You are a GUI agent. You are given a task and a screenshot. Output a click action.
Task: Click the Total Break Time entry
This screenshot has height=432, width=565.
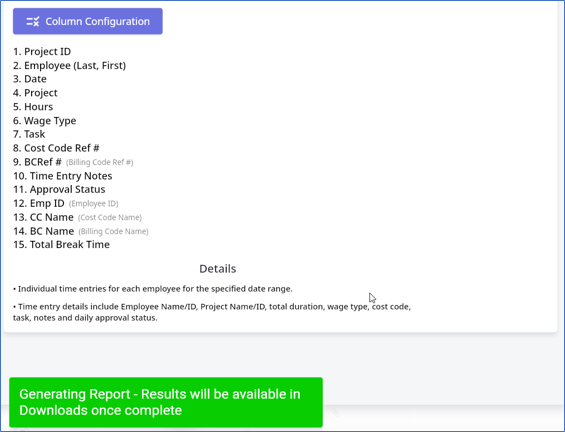pos(62,245)
